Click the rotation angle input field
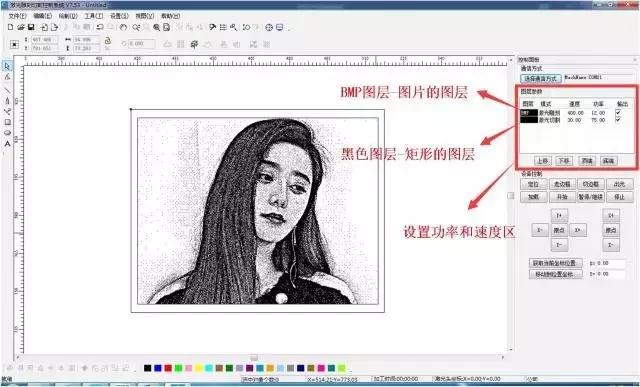The height and width of the screenshot is (387, 640). point(141,44)
